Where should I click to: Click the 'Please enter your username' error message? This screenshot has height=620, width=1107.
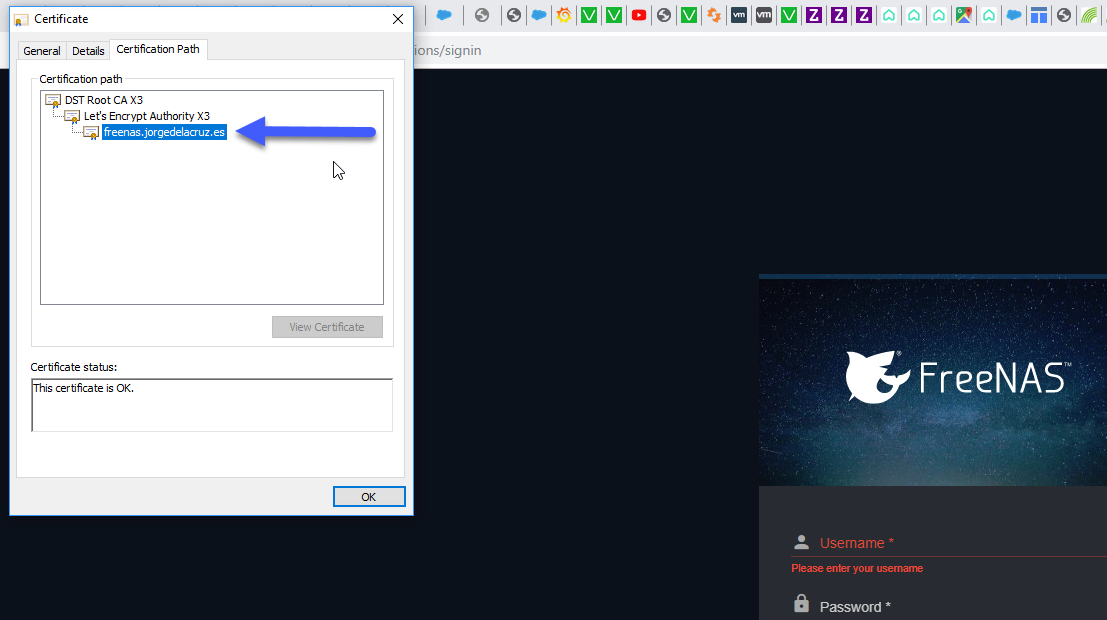pos(857,568)
